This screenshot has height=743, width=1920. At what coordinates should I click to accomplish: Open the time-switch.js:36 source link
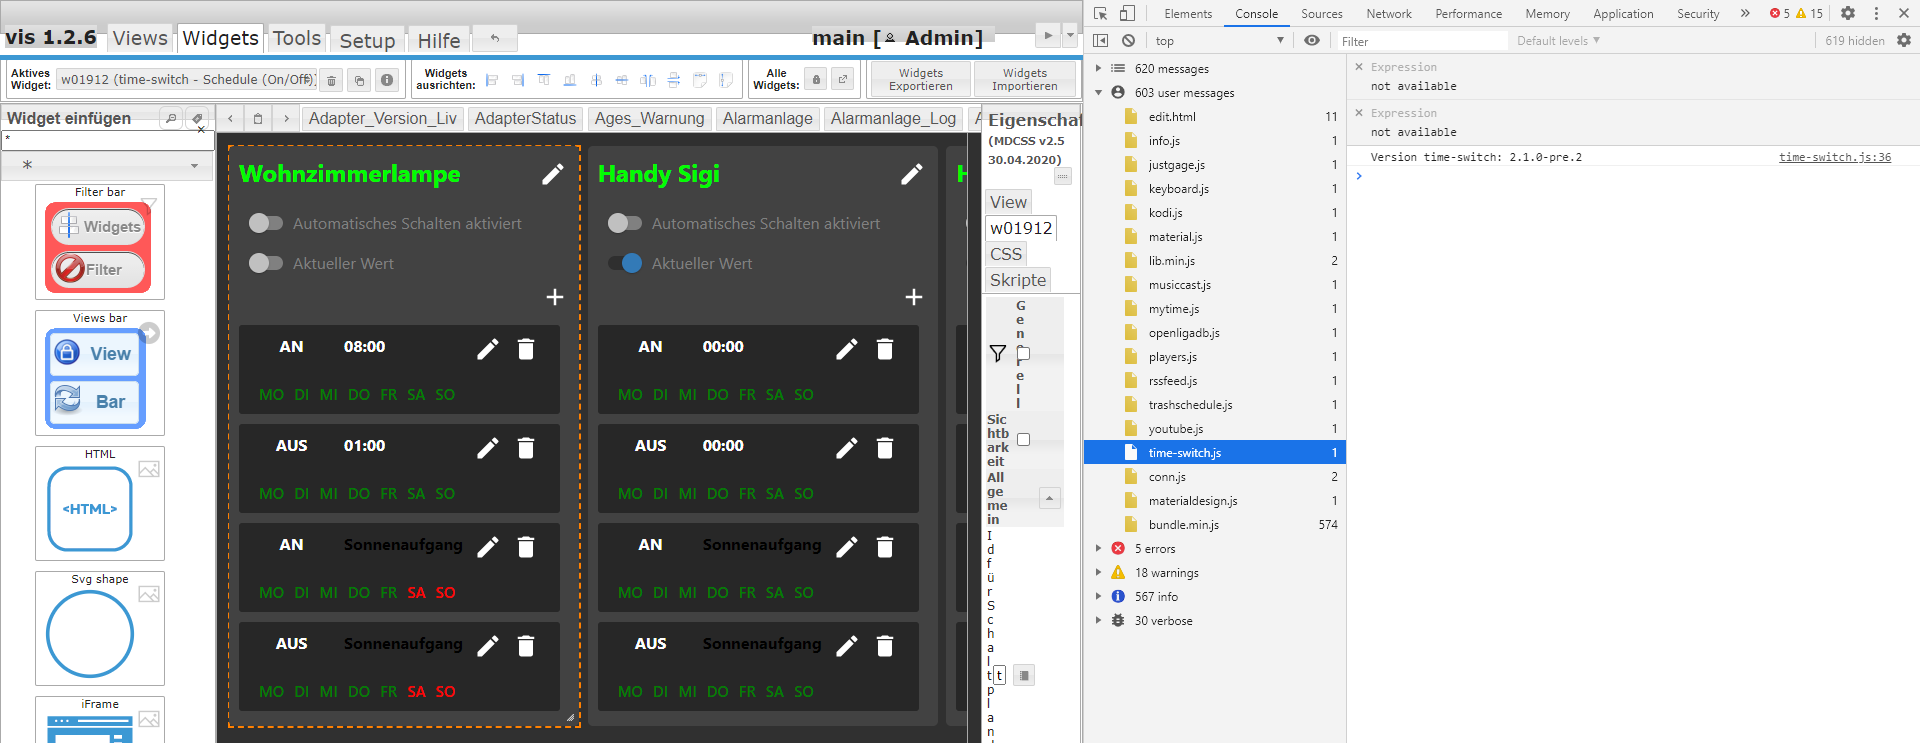pyautogui.click(x=1835, y=157)
